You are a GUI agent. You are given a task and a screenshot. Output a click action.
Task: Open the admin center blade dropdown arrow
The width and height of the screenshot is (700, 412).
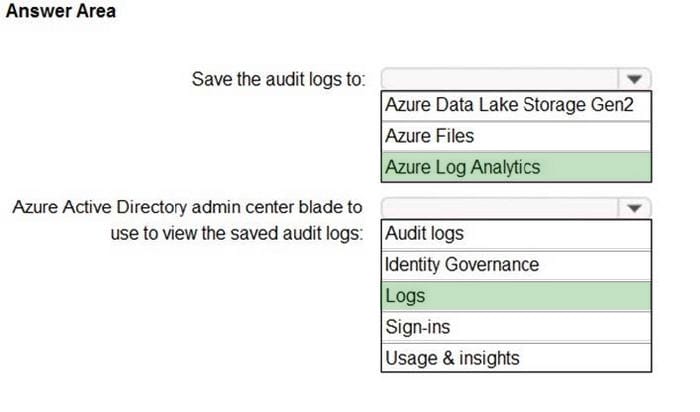(634, 208)
